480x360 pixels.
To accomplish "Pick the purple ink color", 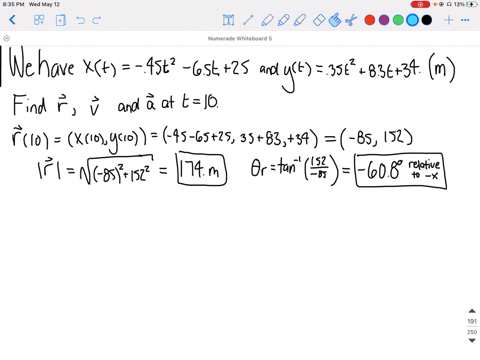I will pyautogui.click(x=384, y=20).
